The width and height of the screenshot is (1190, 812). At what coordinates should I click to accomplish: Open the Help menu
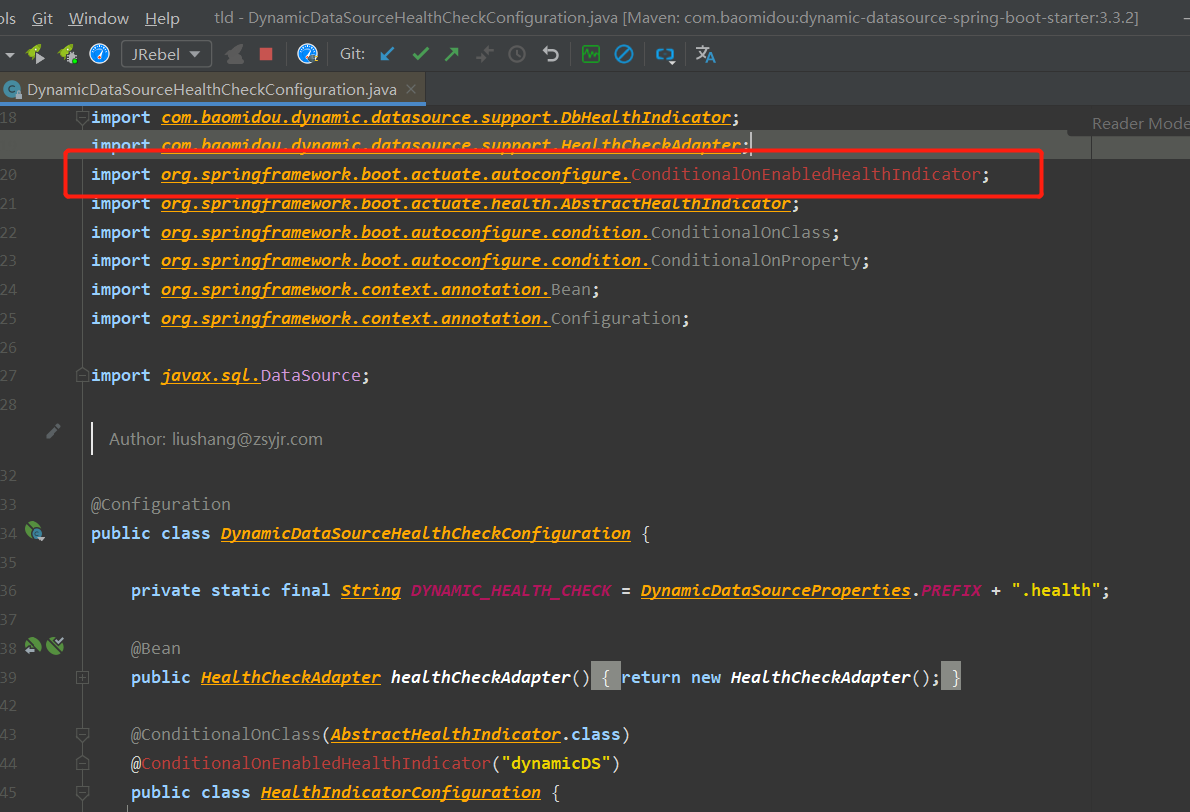[x=163, y=17]
